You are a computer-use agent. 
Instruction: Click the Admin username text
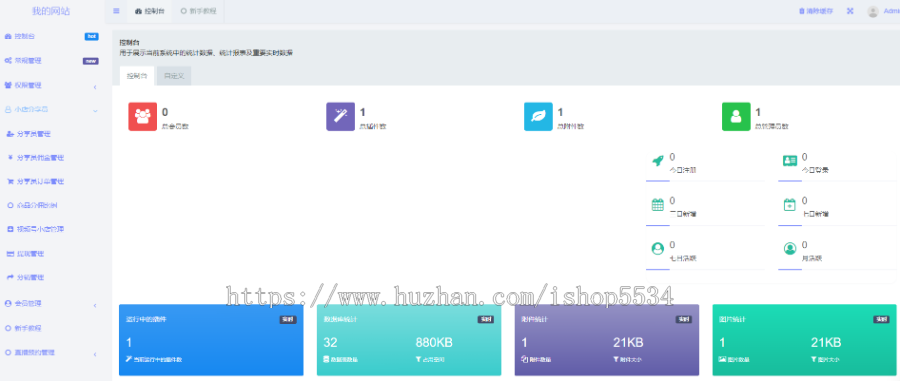[891, 11]
